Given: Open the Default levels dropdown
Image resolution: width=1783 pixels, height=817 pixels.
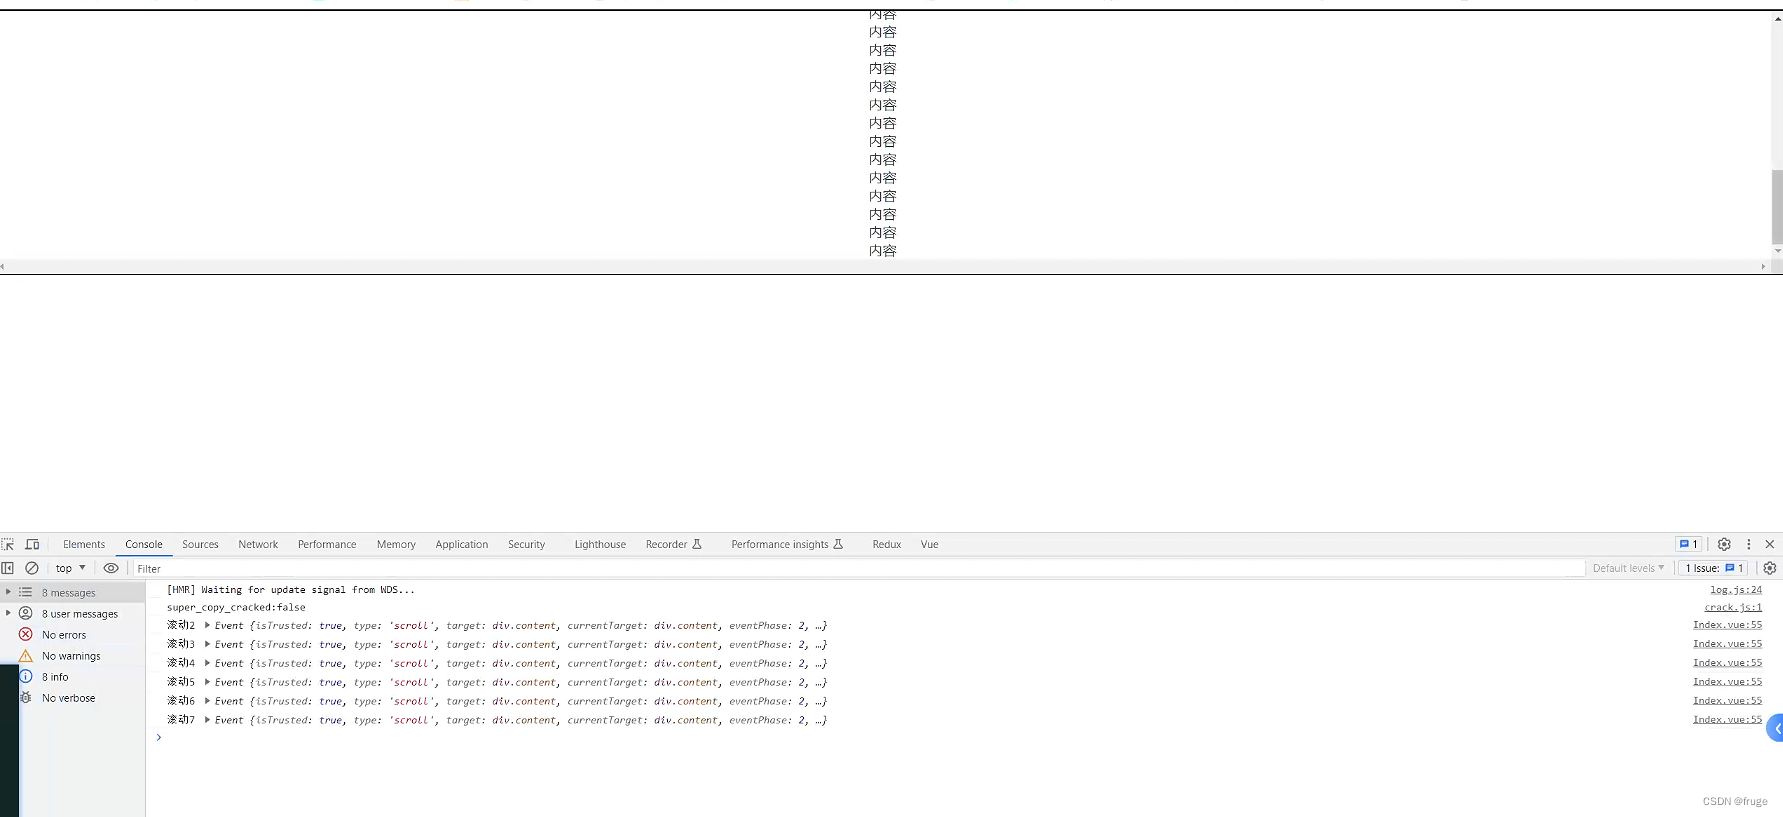Looking at the screenshot, I should pos(1628,568).
